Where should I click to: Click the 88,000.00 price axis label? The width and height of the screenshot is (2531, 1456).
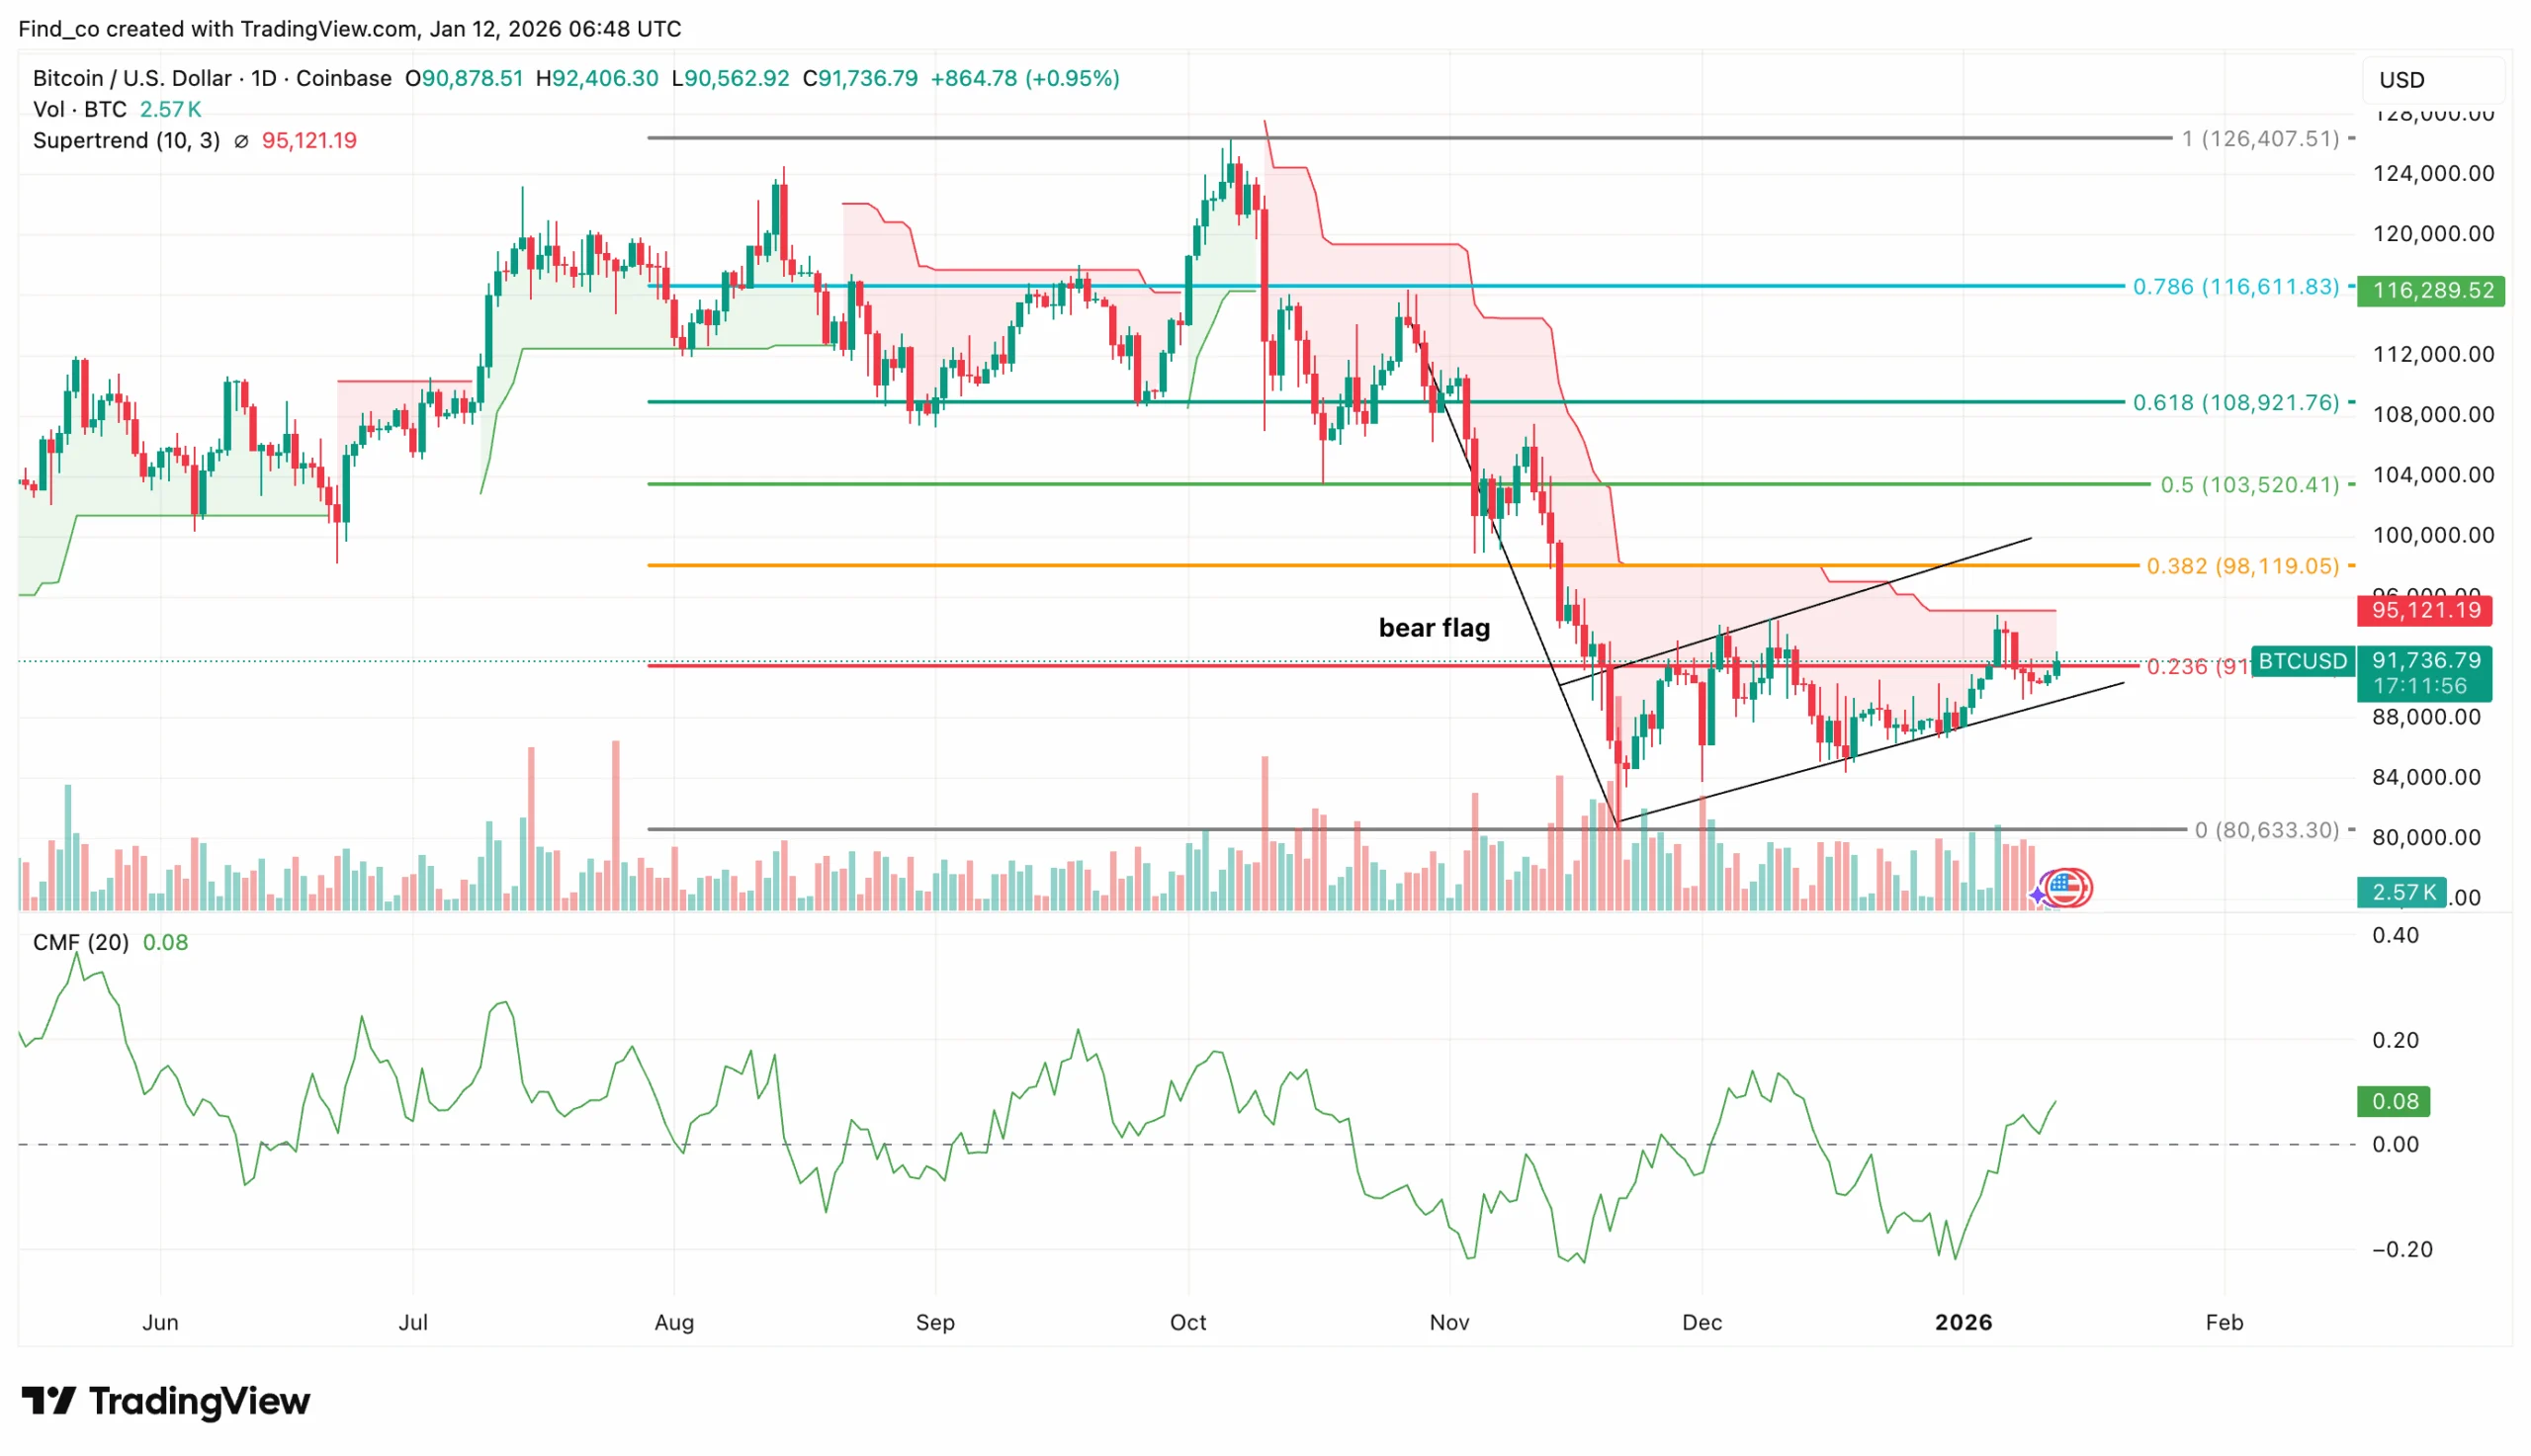[2427, 717]
